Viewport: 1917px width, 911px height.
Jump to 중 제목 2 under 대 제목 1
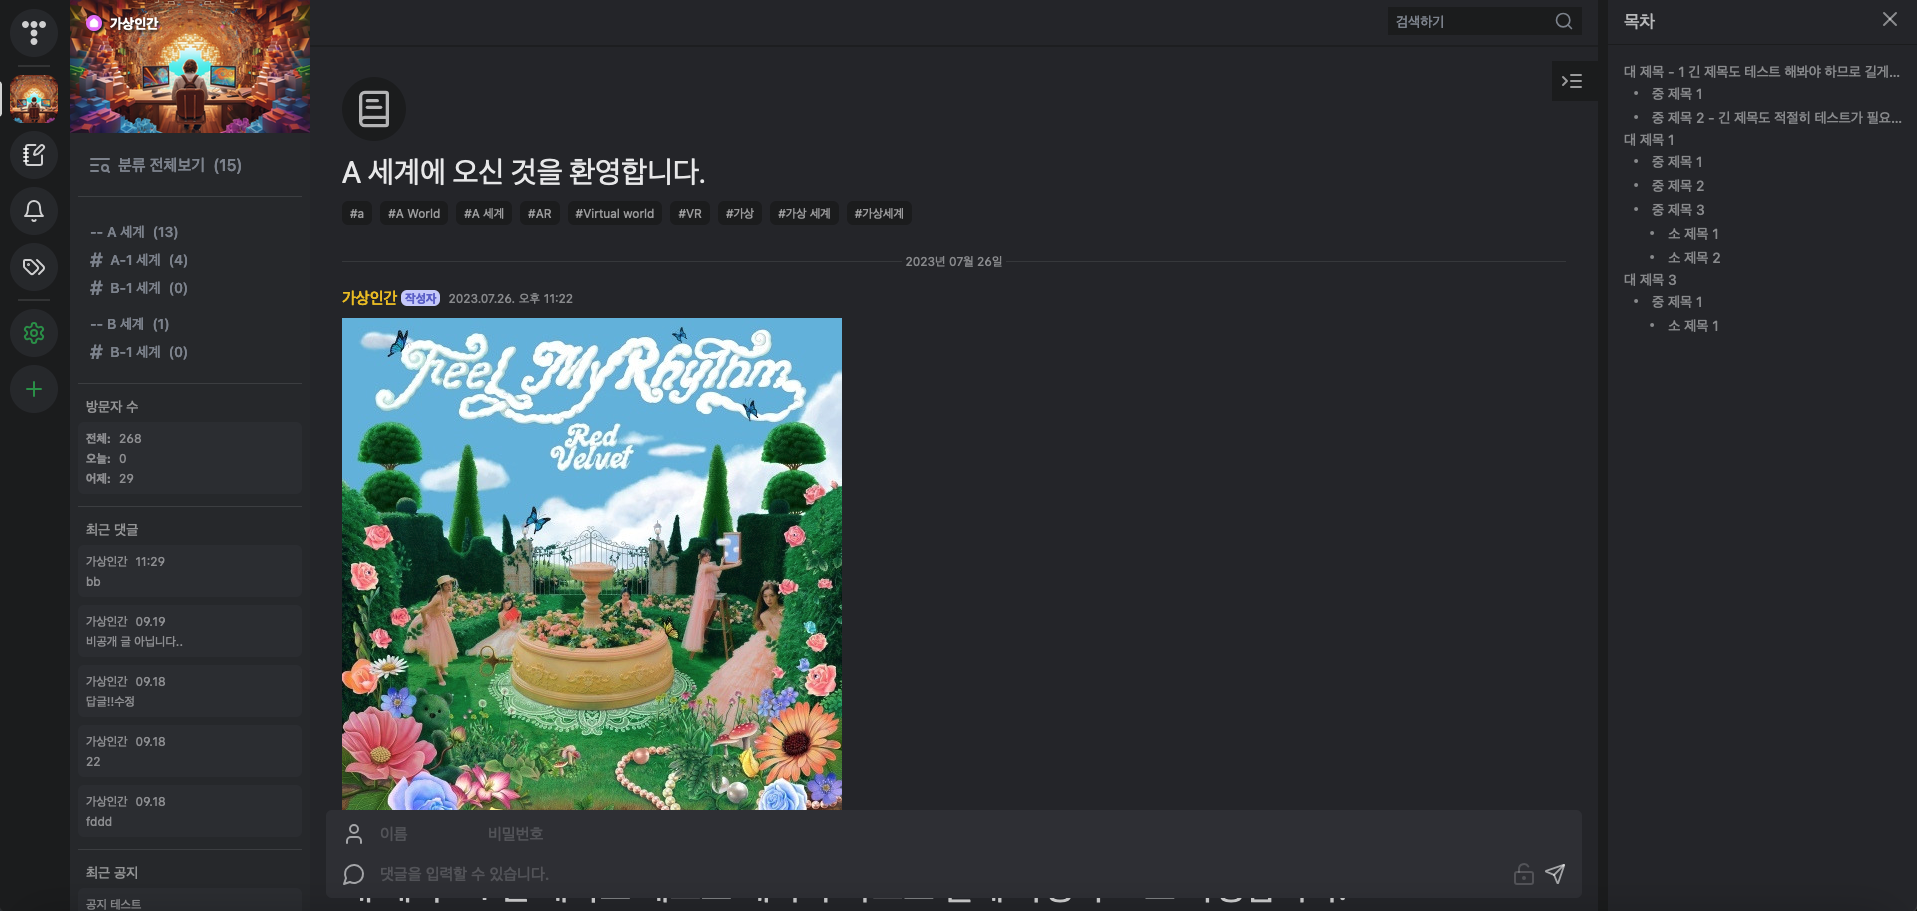(x=1677, y=186)
